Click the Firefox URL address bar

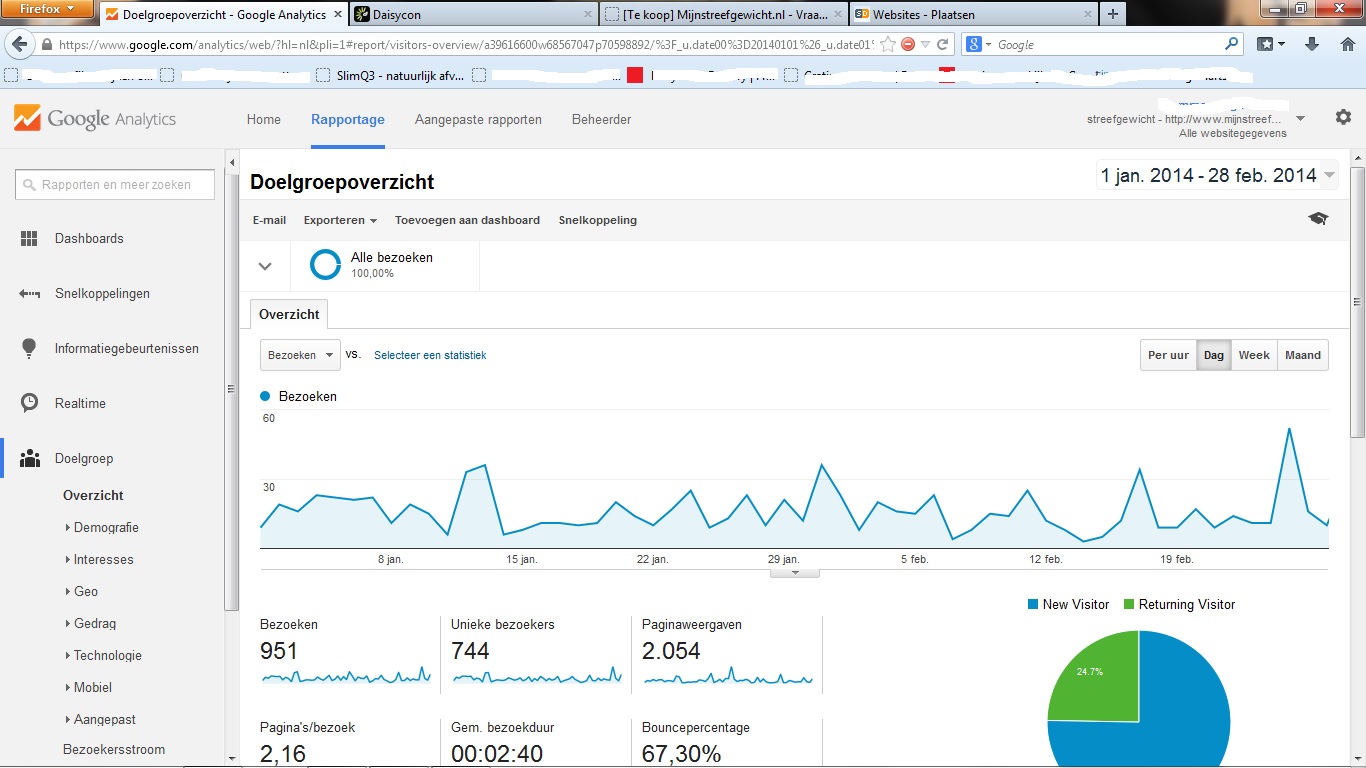click(x=465, y=45)
